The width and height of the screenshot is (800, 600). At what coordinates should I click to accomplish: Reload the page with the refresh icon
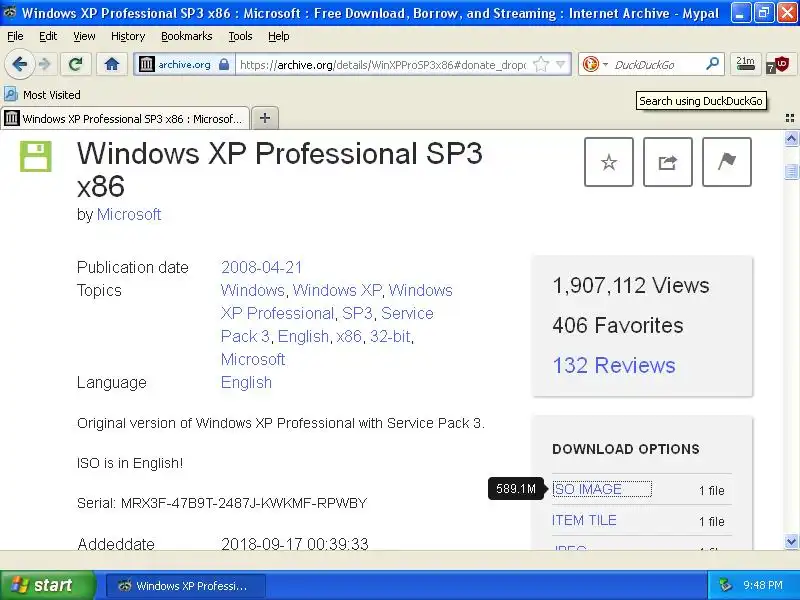(x=76, y=64)
